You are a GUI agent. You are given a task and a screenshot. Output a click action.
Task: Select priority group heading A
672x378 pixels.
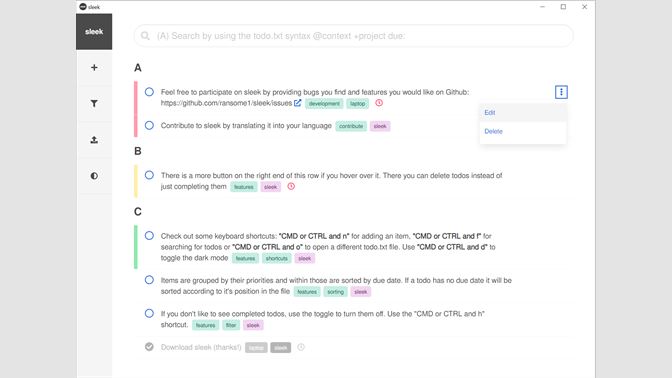click(138, 68)
